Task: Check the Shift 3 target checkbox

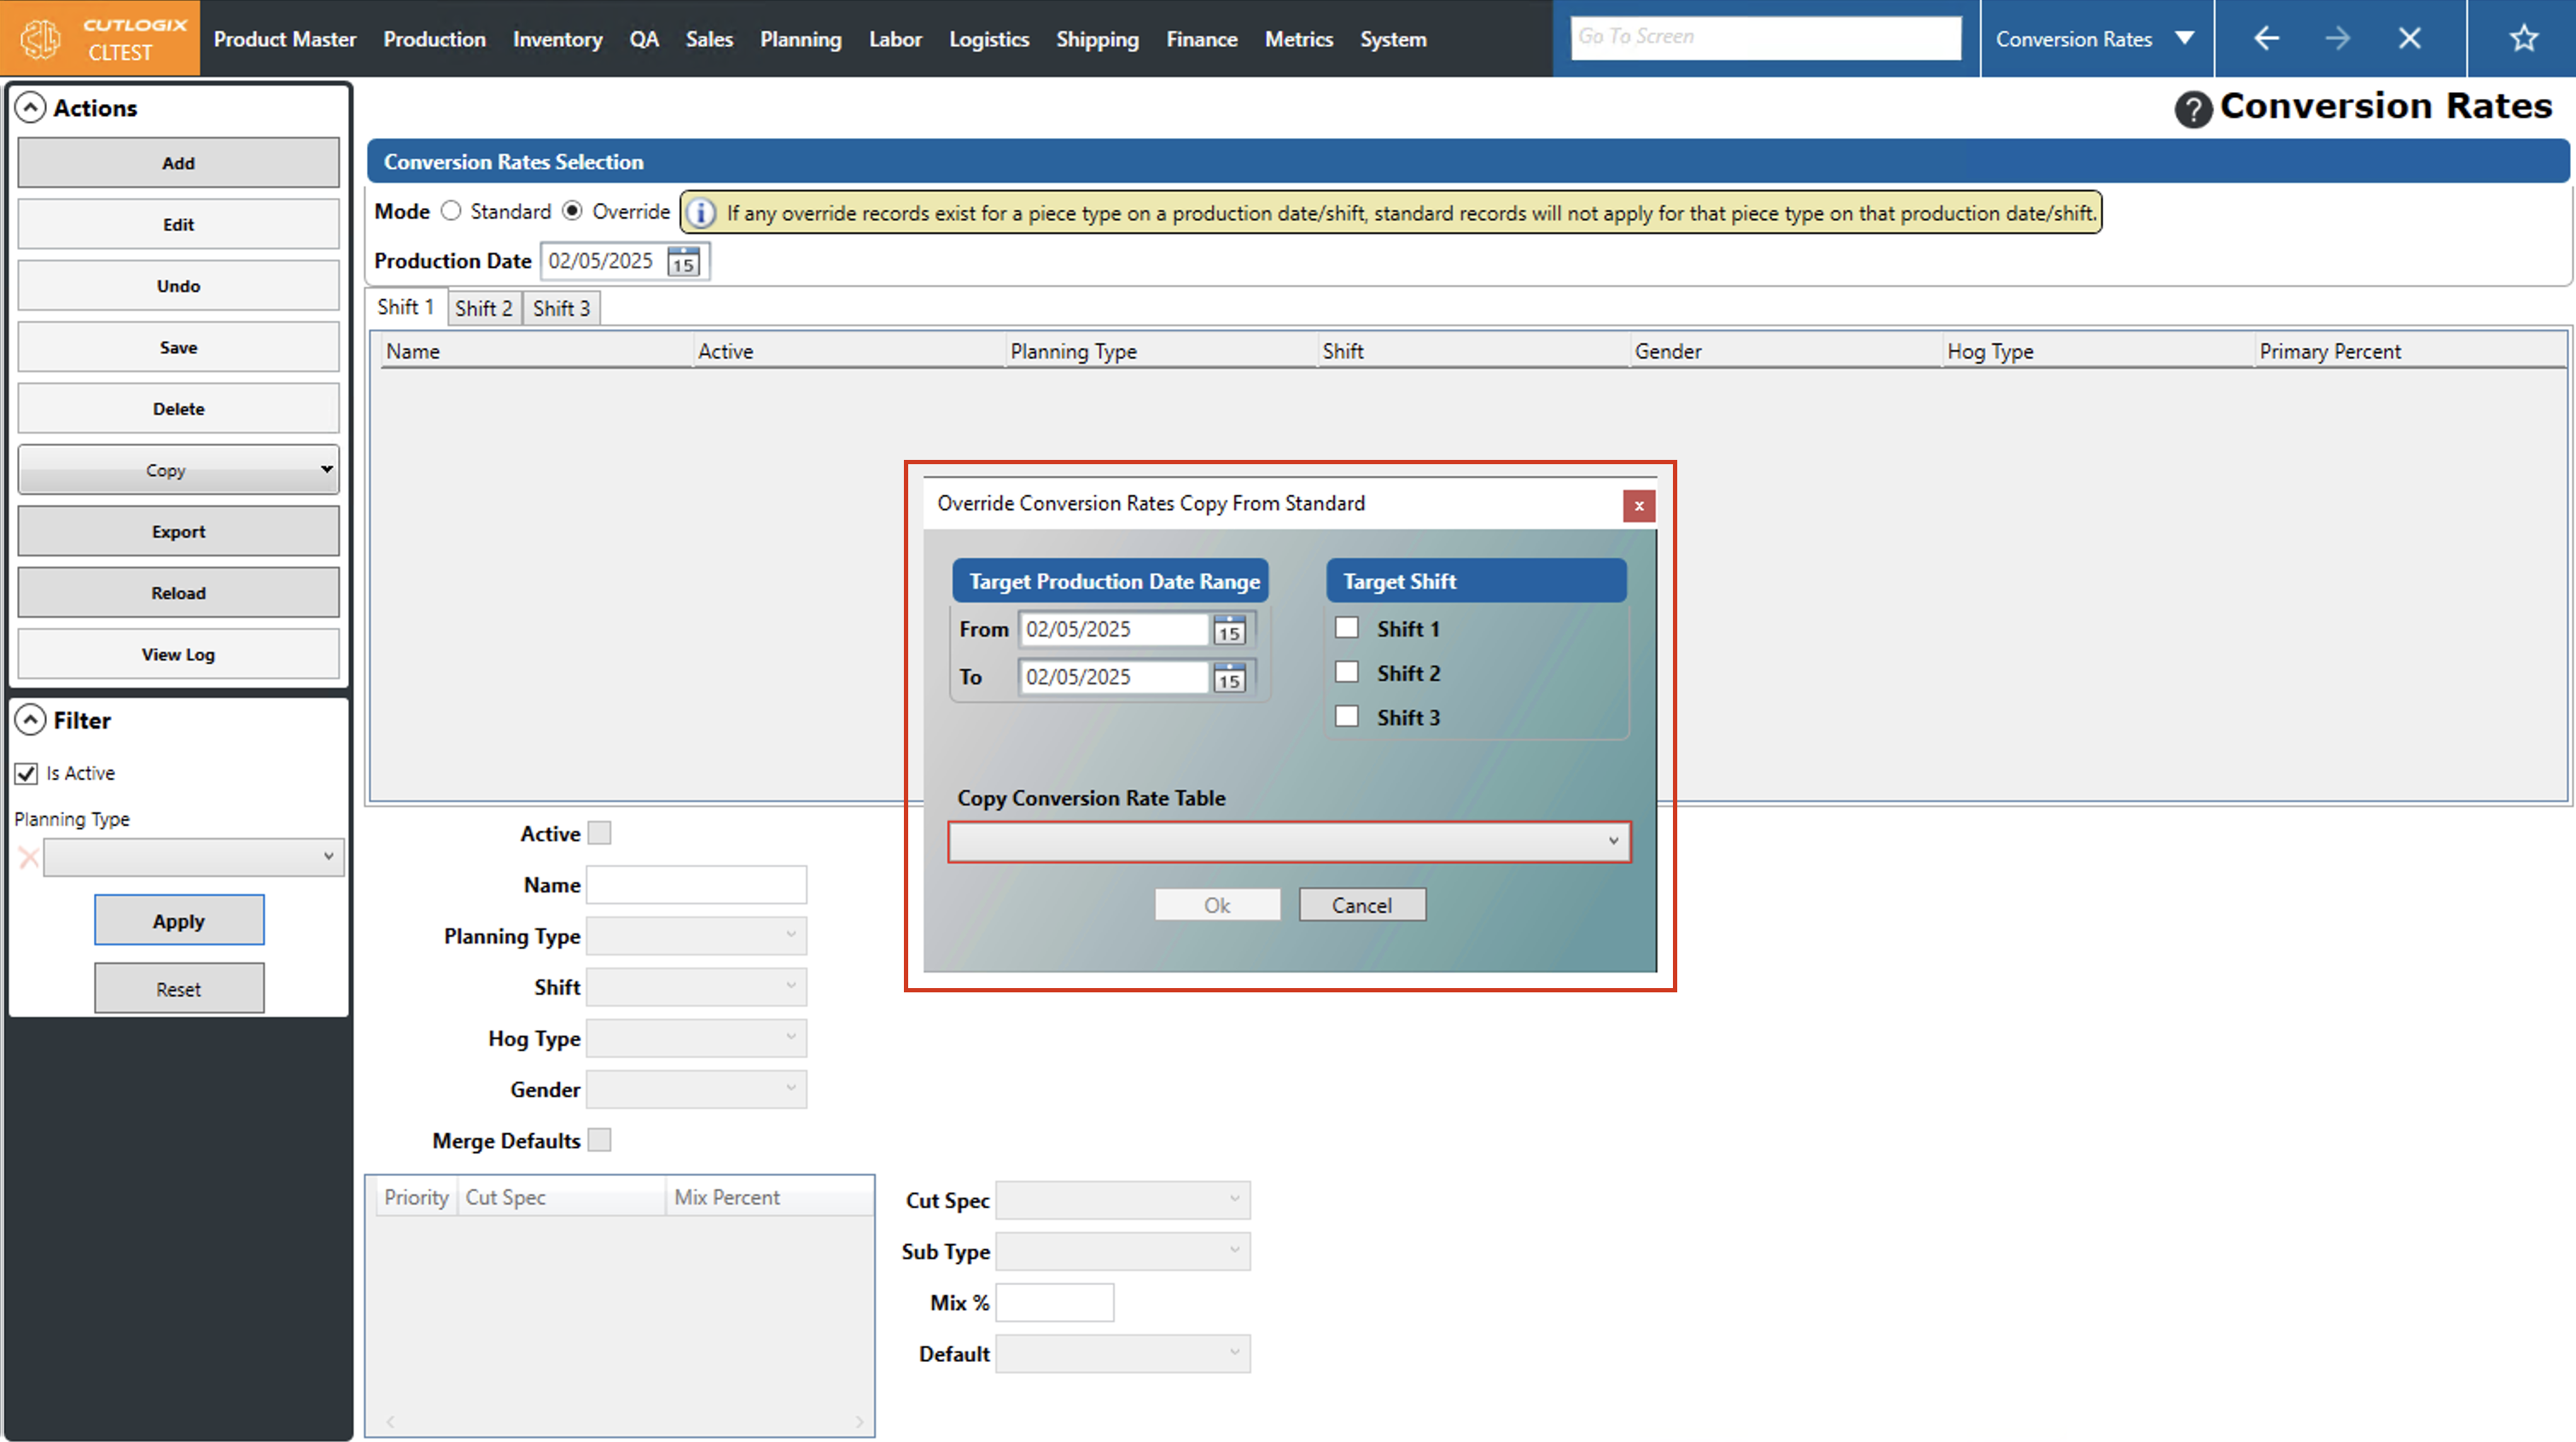Action: tap(1347, 717)
